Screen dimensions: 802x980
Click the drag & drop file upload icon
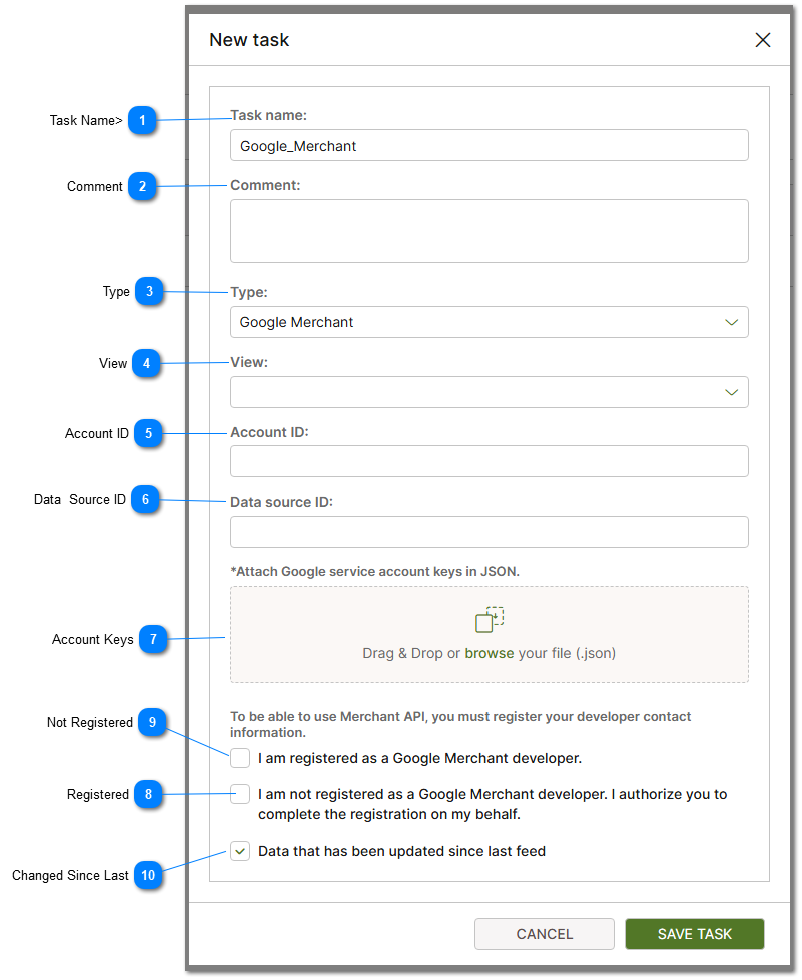(489, 619)
